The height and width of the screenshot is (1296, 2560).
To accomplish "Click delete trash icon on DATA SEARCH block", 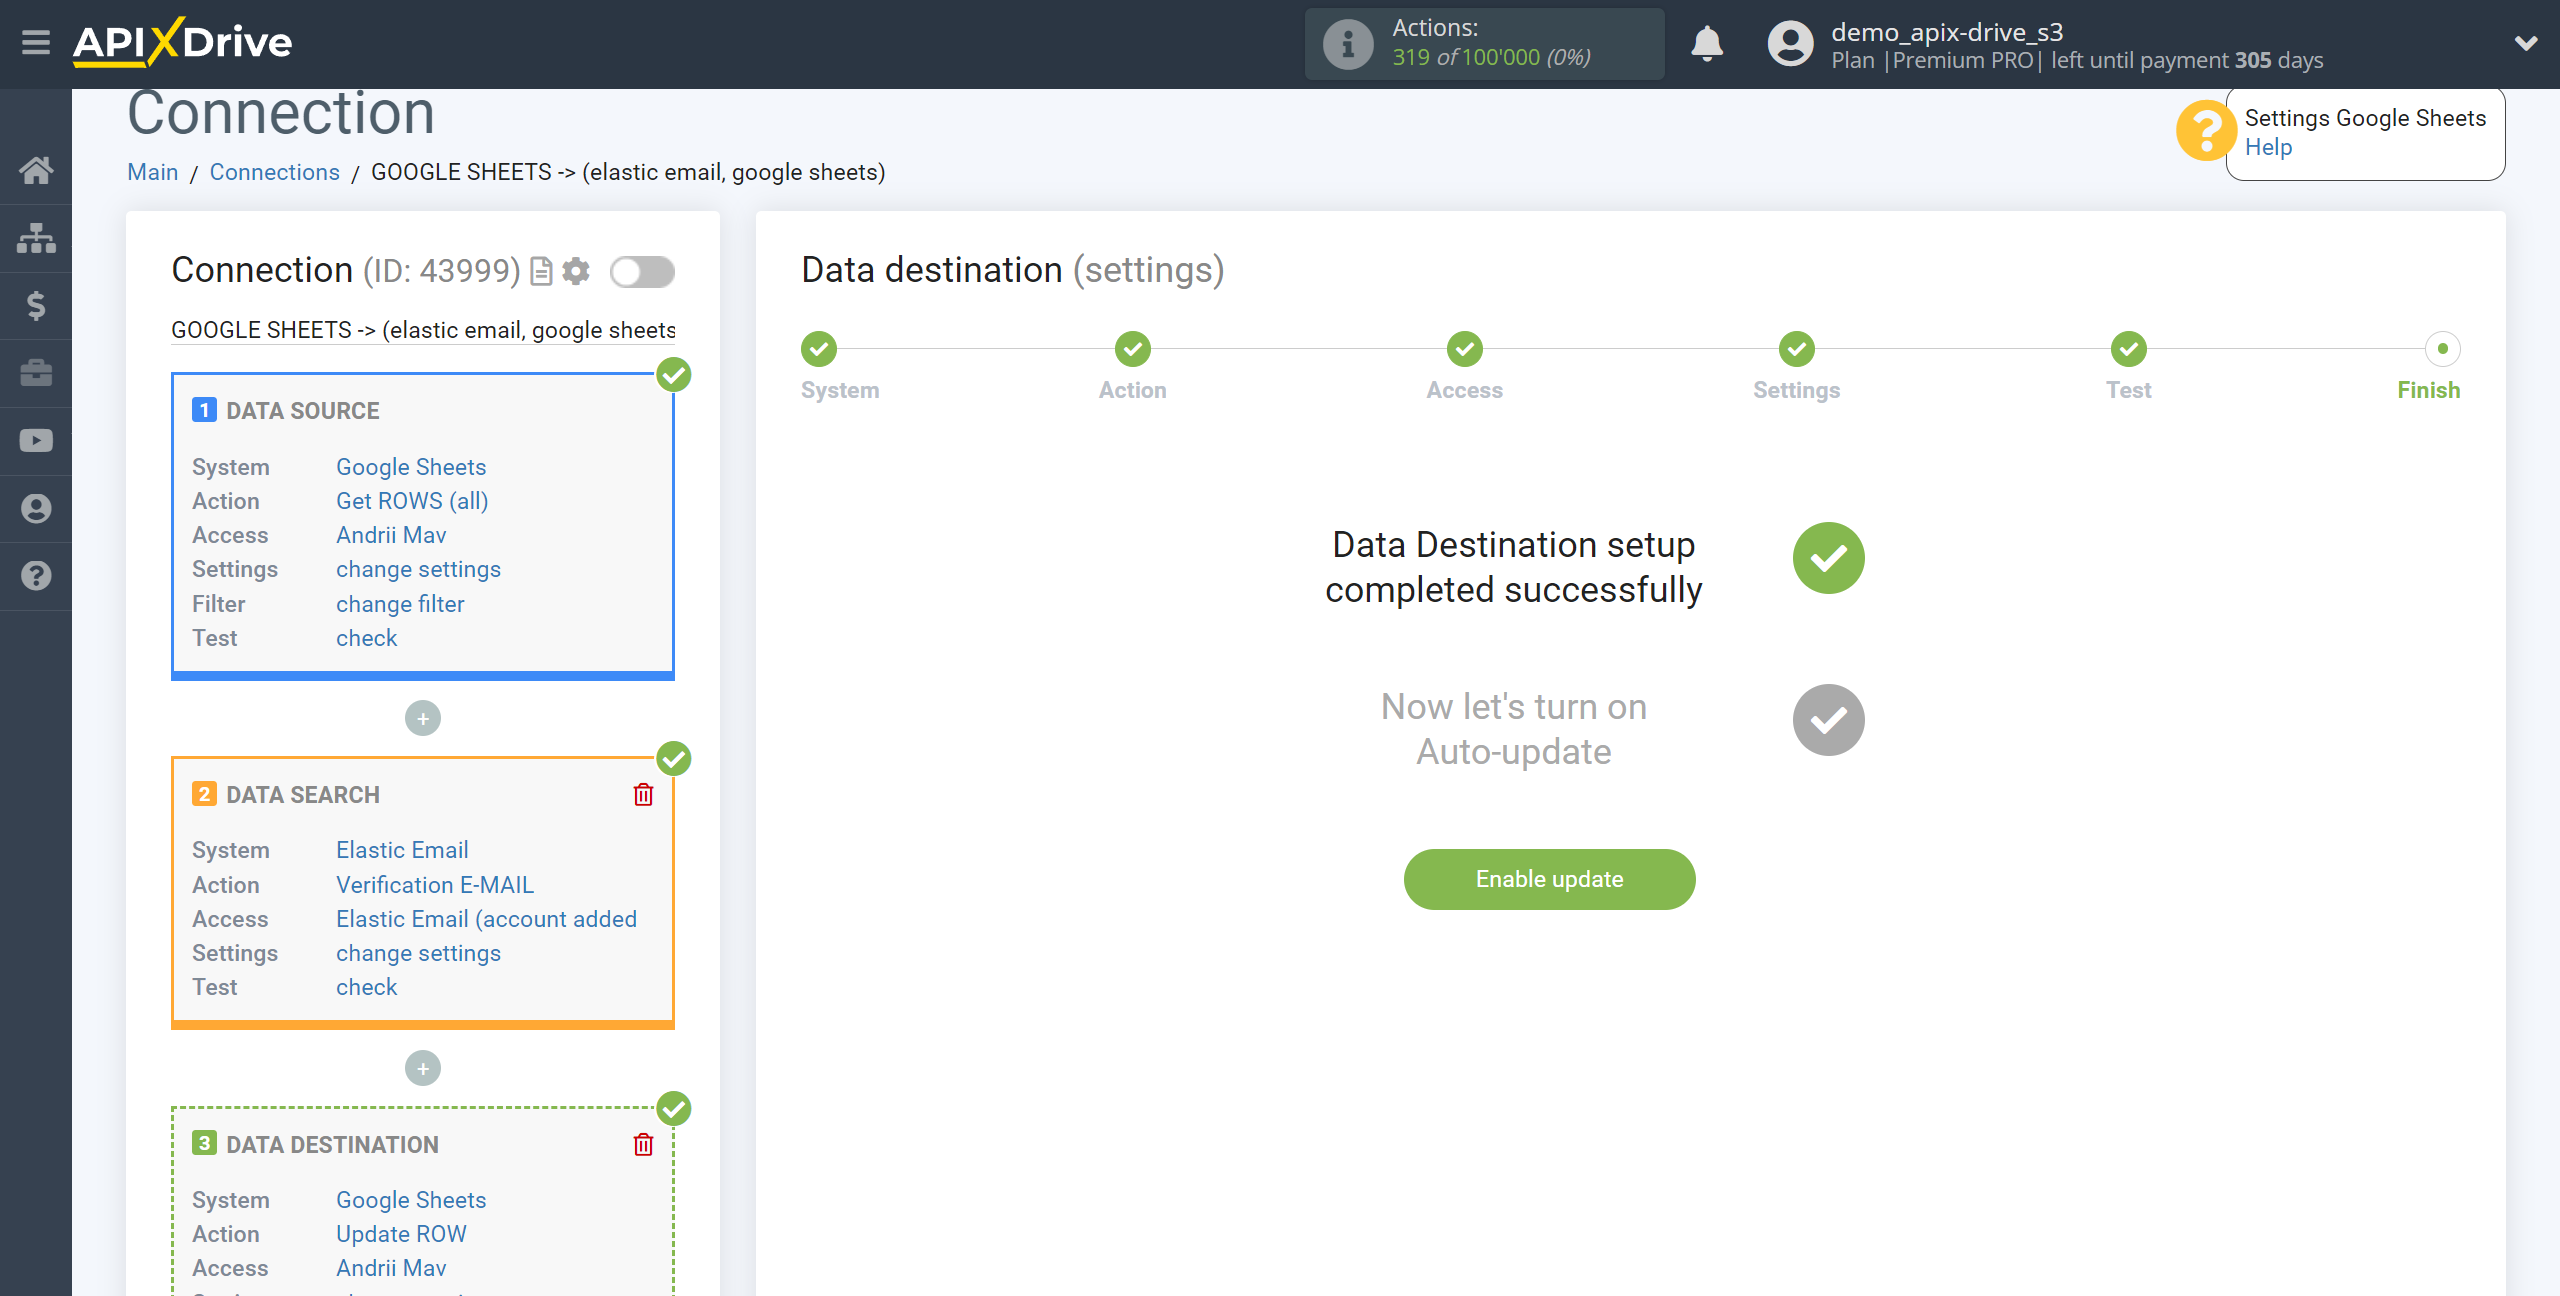I will [x=643, y=795].
